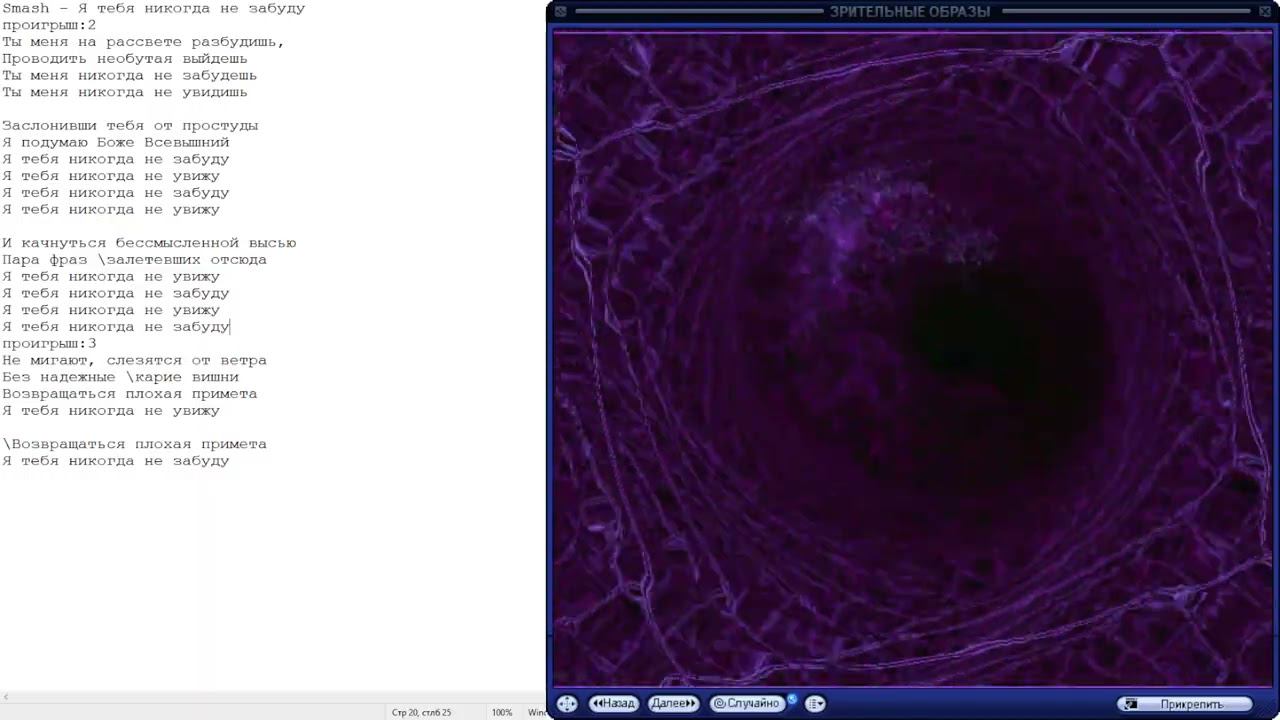The image size is (1280, 720).
Task: Click the line "Заслонивши тебя от простуды"
Action: tap(130, 126)
